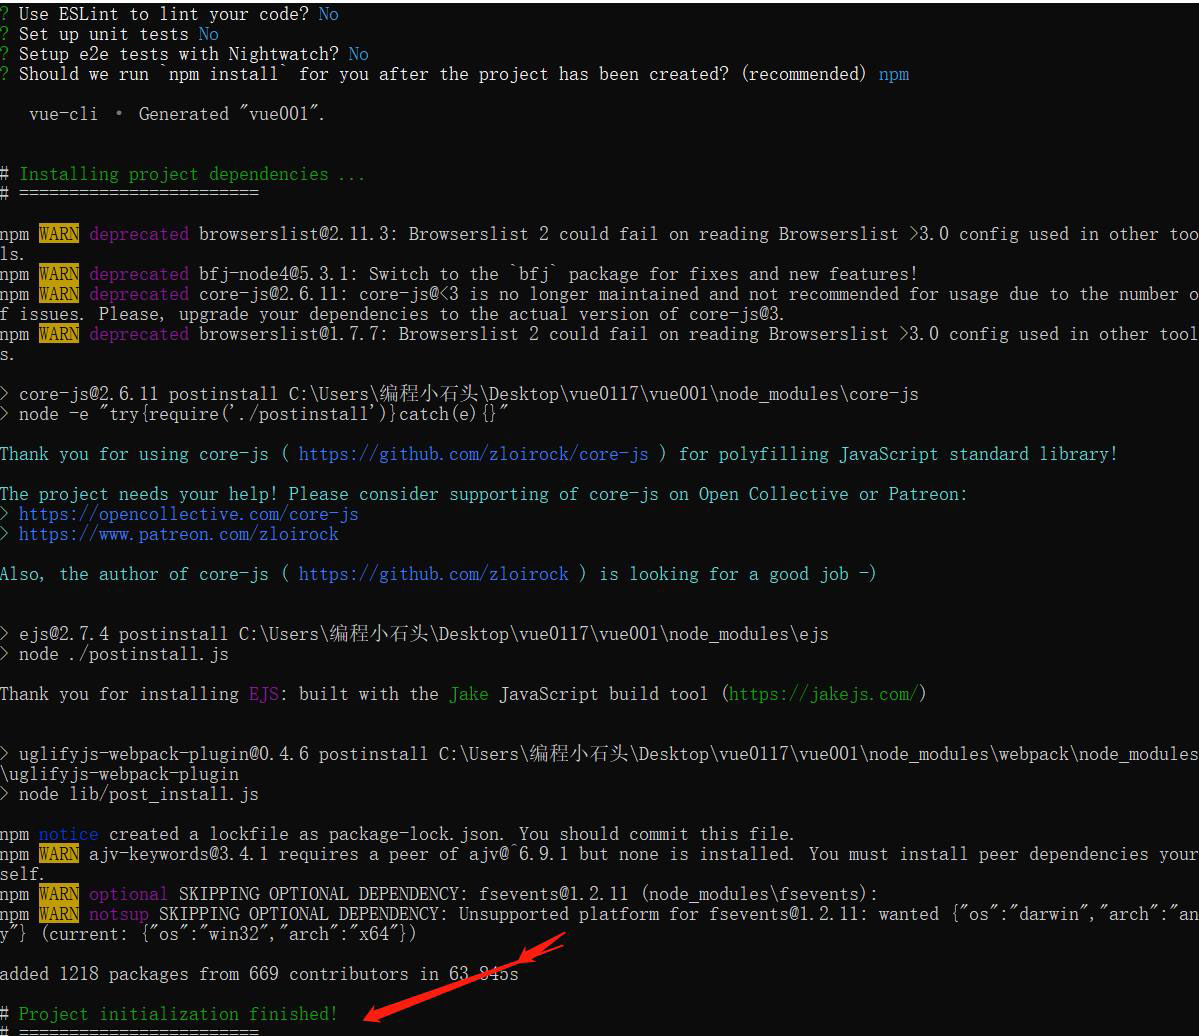The width and height of the screenshot is (1199, 1036).
Task: Click the blue 'notice' word
Action: [69, 833]
